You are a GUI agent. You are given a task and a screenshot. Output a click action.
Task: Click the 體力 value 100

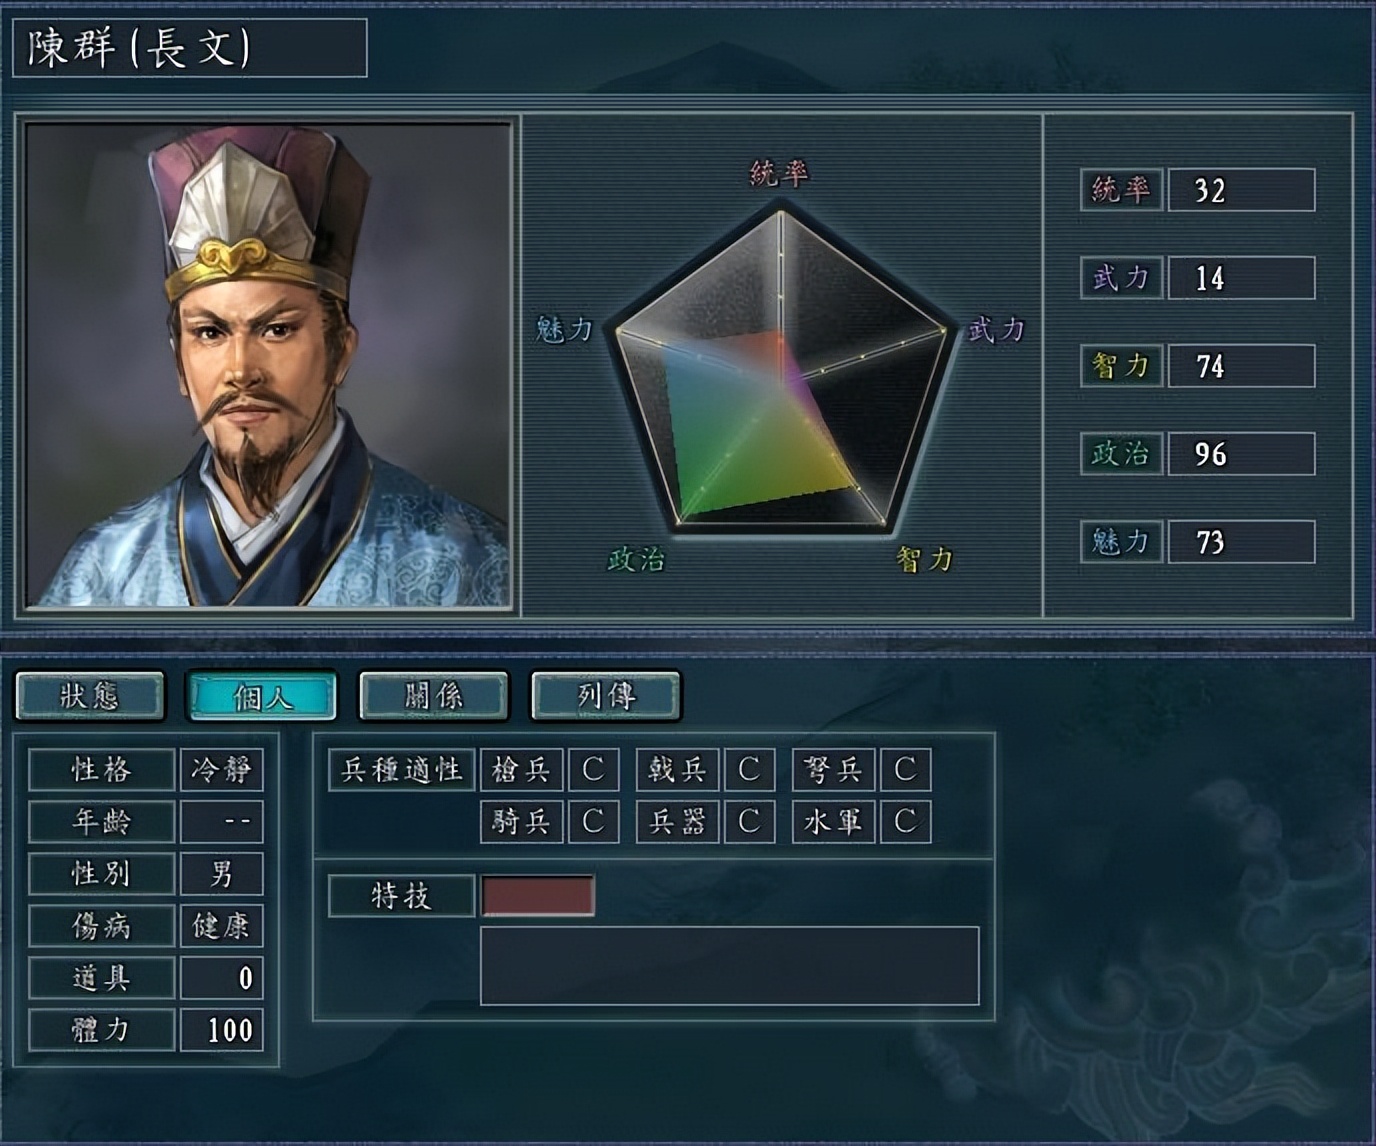click(x=221, y=1030)
